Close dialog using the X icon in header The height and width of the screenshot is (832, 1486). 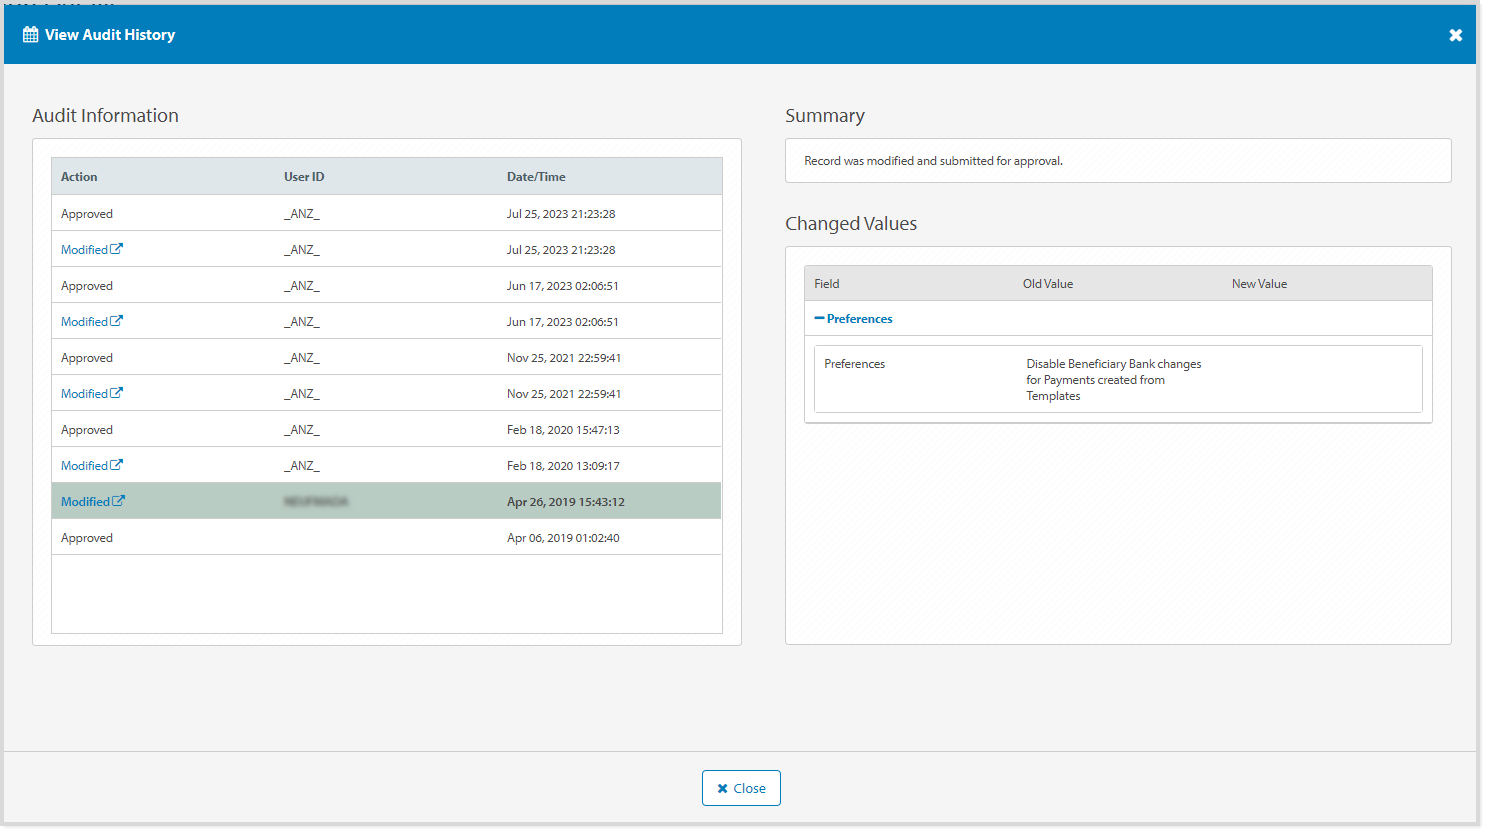point(1455,35)
